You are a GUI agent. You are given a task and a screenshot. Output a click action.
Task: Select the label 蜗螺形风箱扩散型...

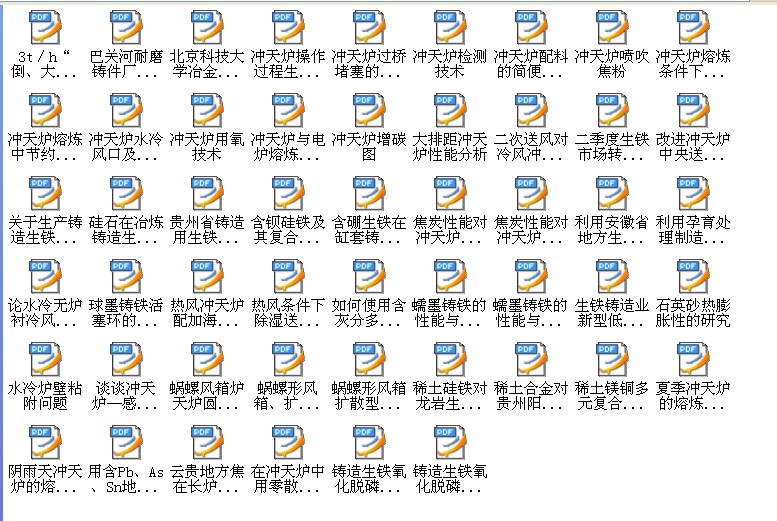(x=369, y=396)
